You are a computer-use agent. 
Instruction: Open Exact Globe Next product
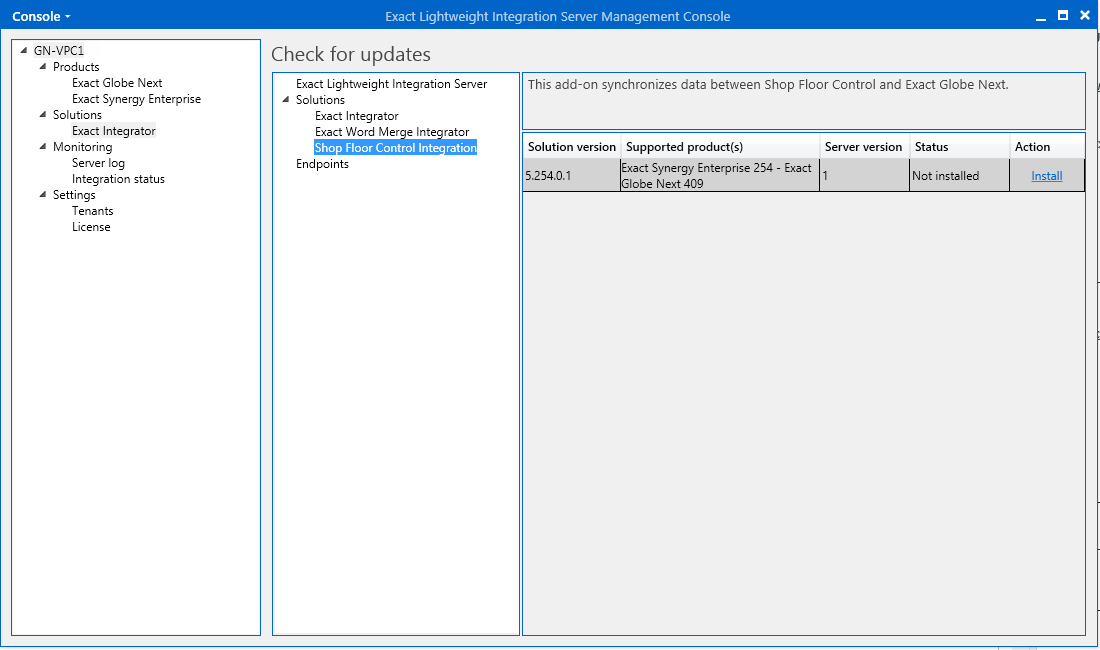click(117, 83)
